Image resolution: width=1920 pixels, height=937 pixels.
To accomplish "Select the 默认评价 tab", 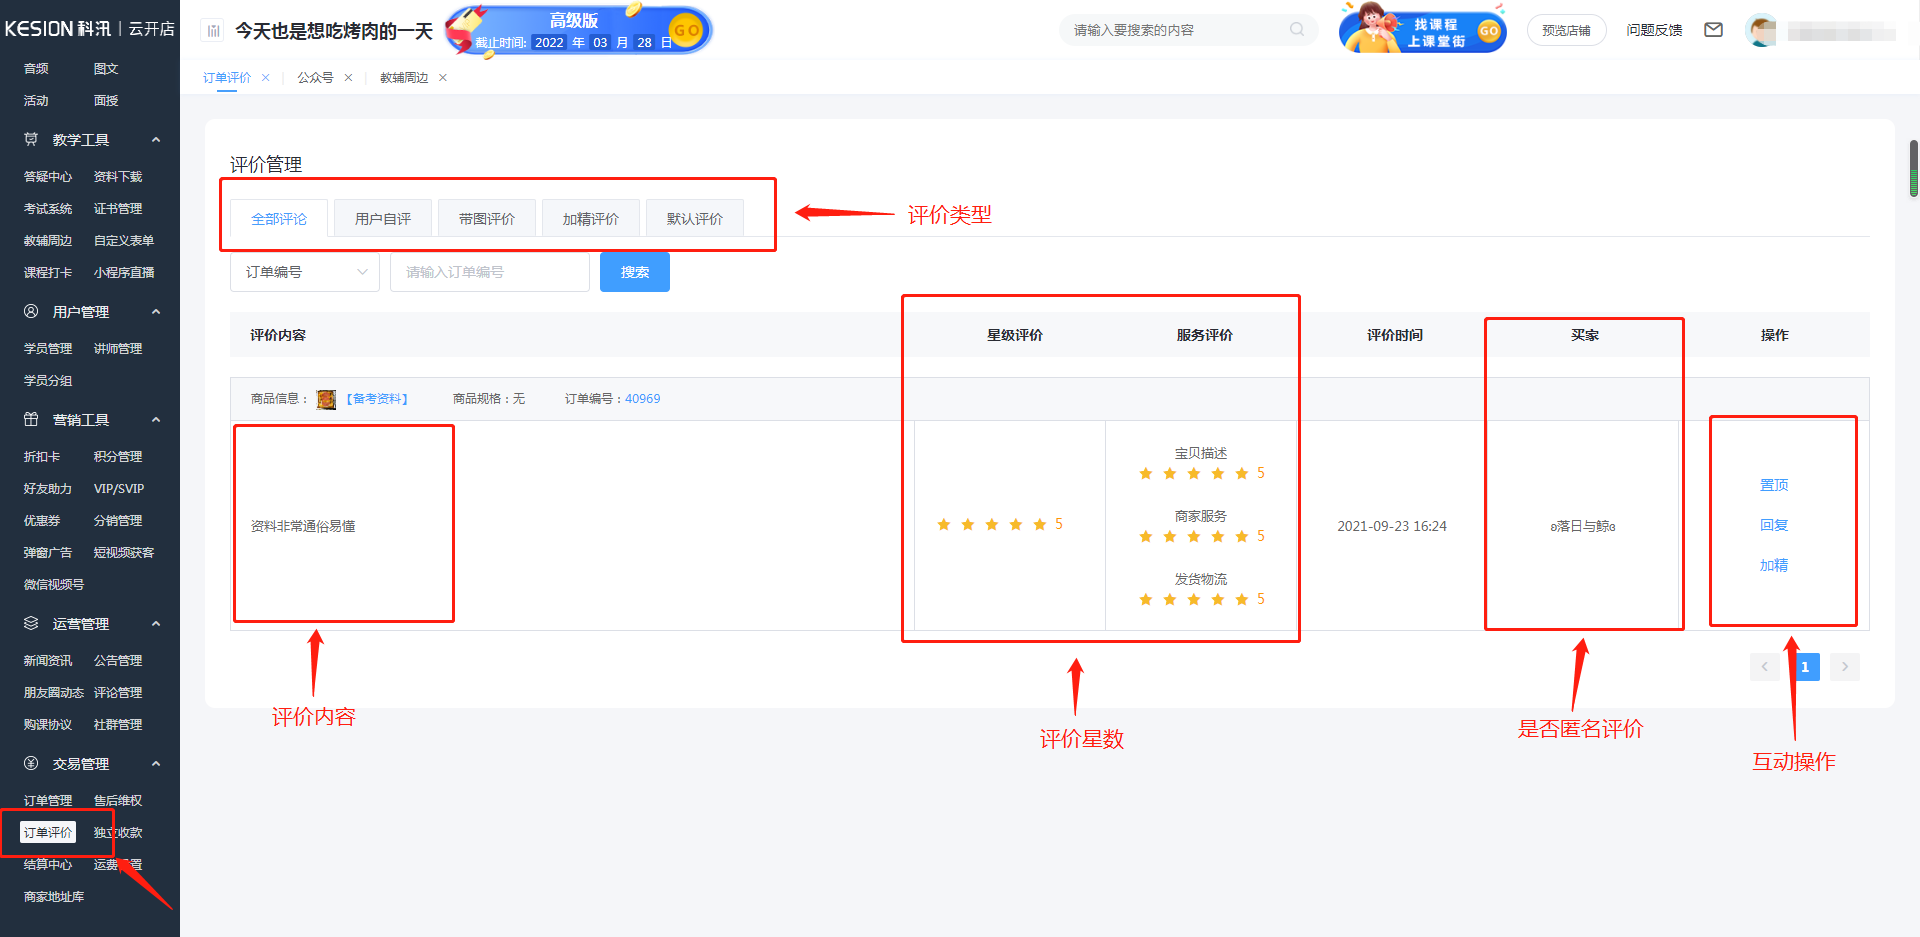I will pyautogui.click(x=695, y=219).
